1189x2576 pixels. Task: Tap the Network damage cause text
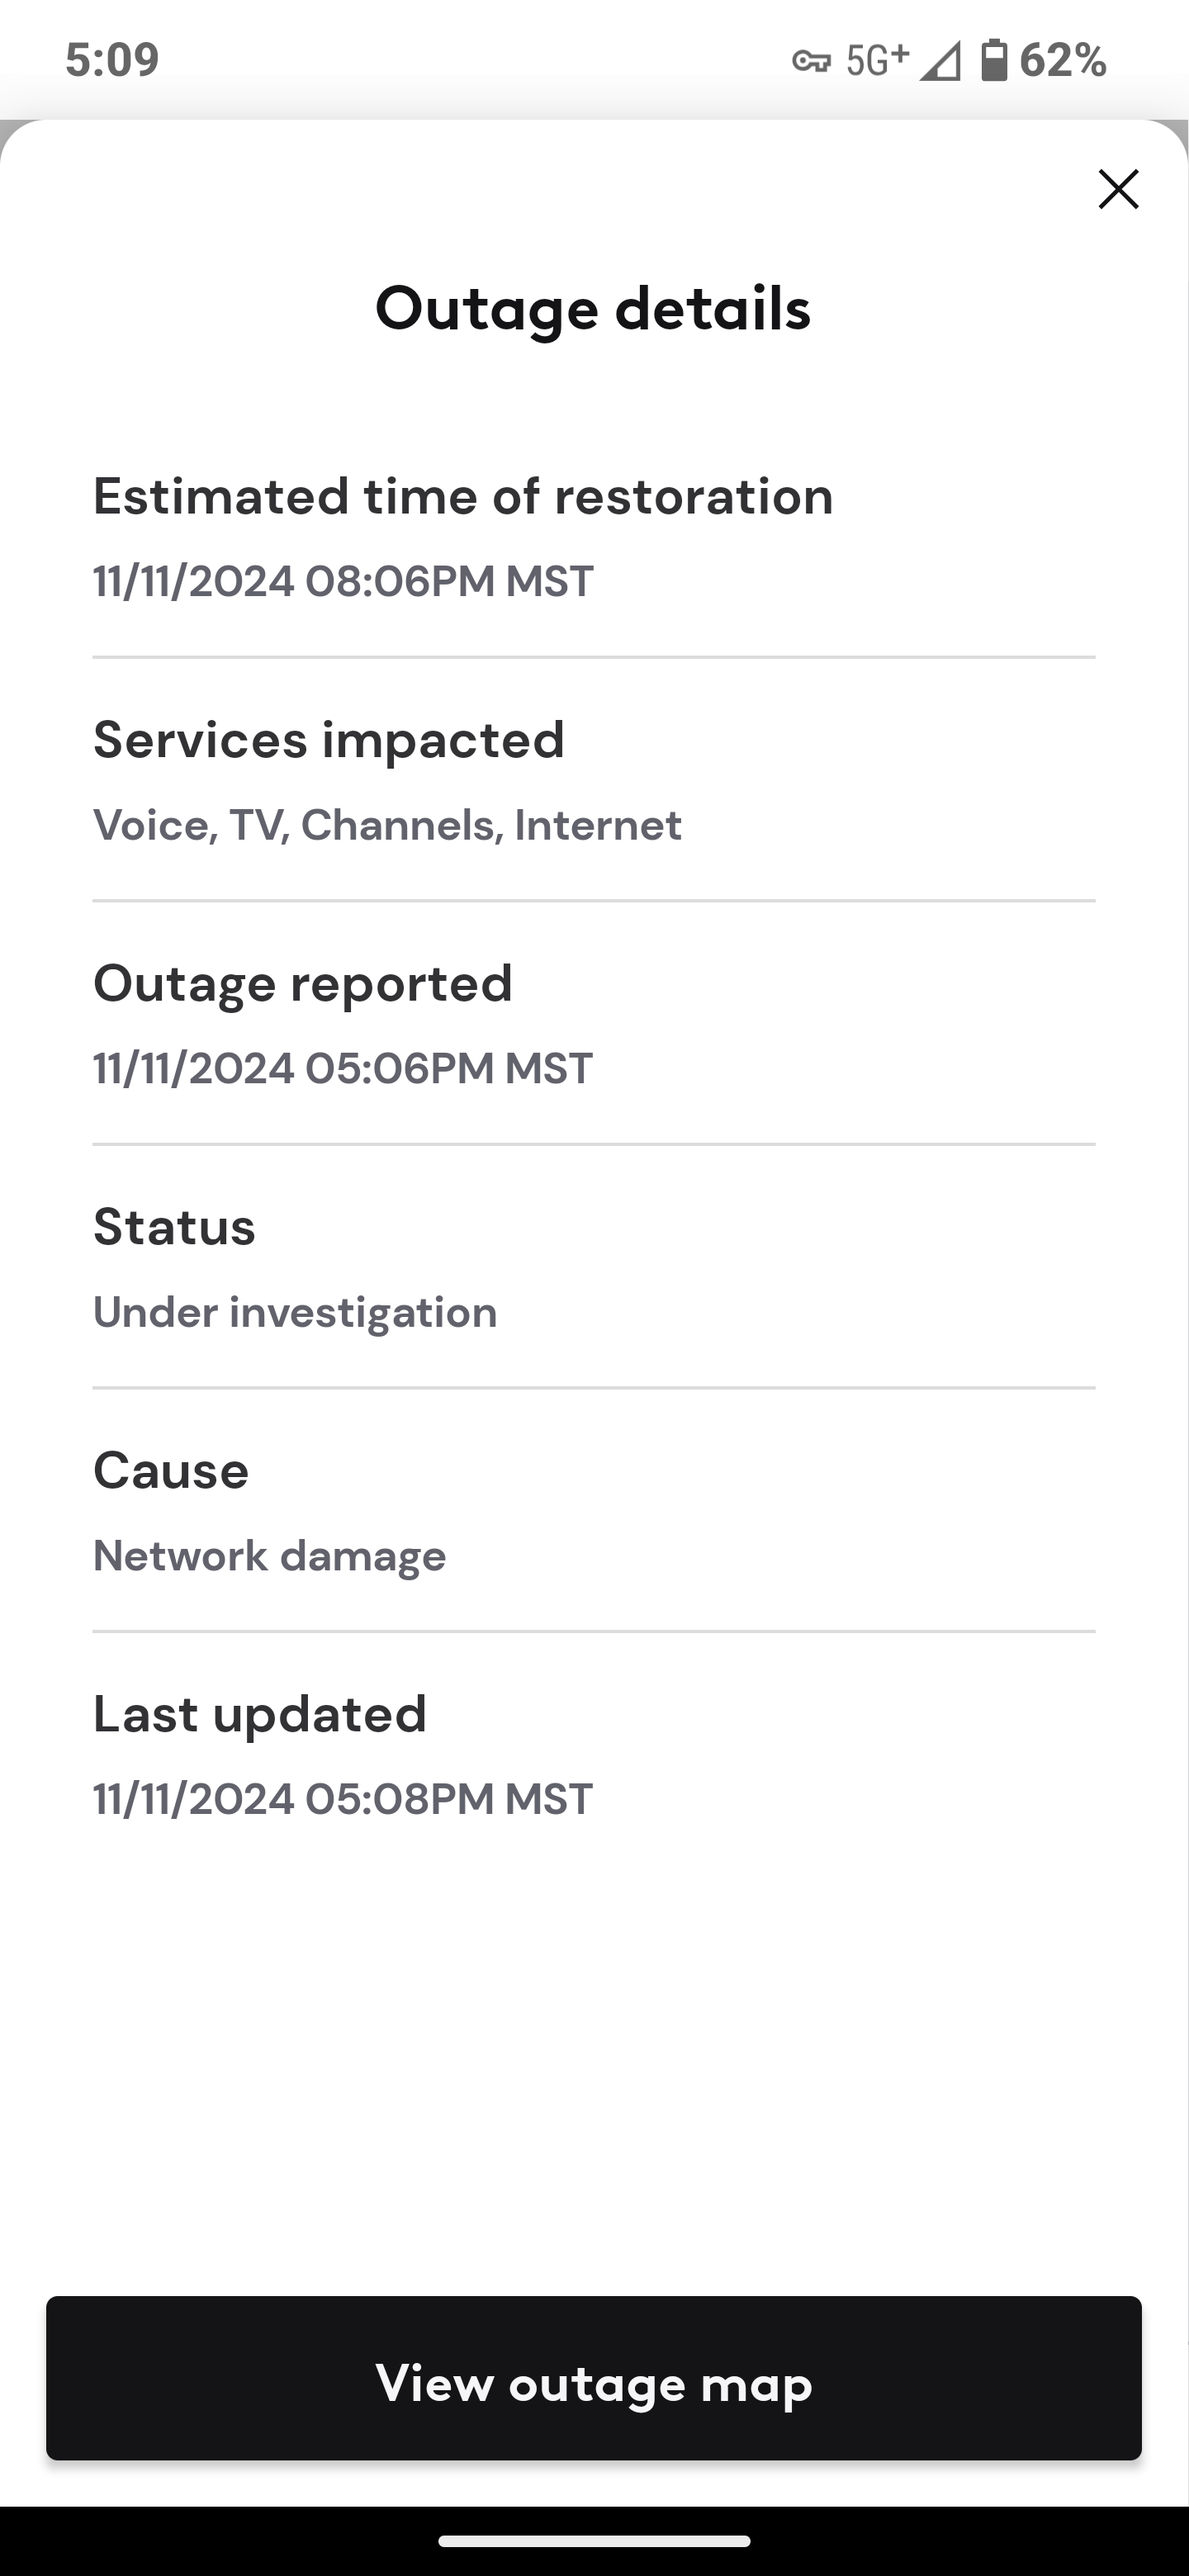coord(270,1556)
